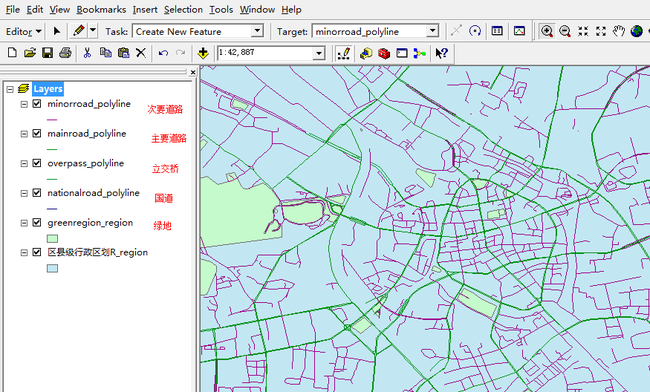Toggle nationalroad_polyline layer checkbox

37,193
